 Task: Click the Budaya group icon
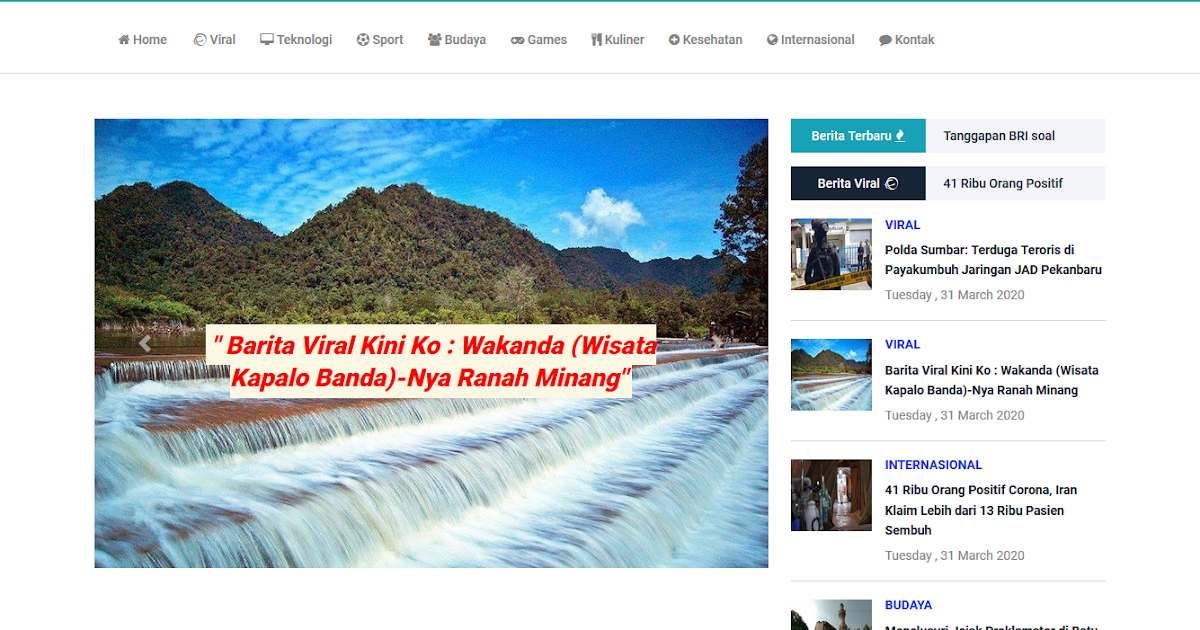[x=432, y=39]
